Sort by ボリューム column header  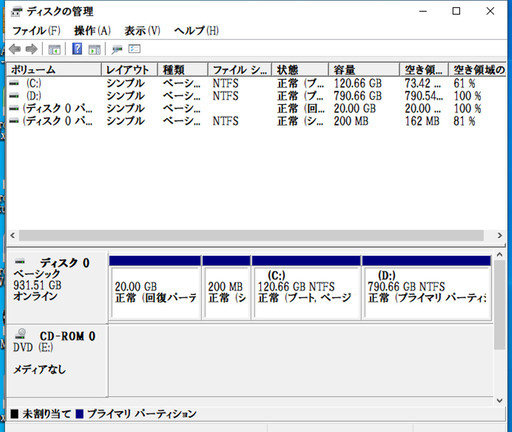point(54,70)
